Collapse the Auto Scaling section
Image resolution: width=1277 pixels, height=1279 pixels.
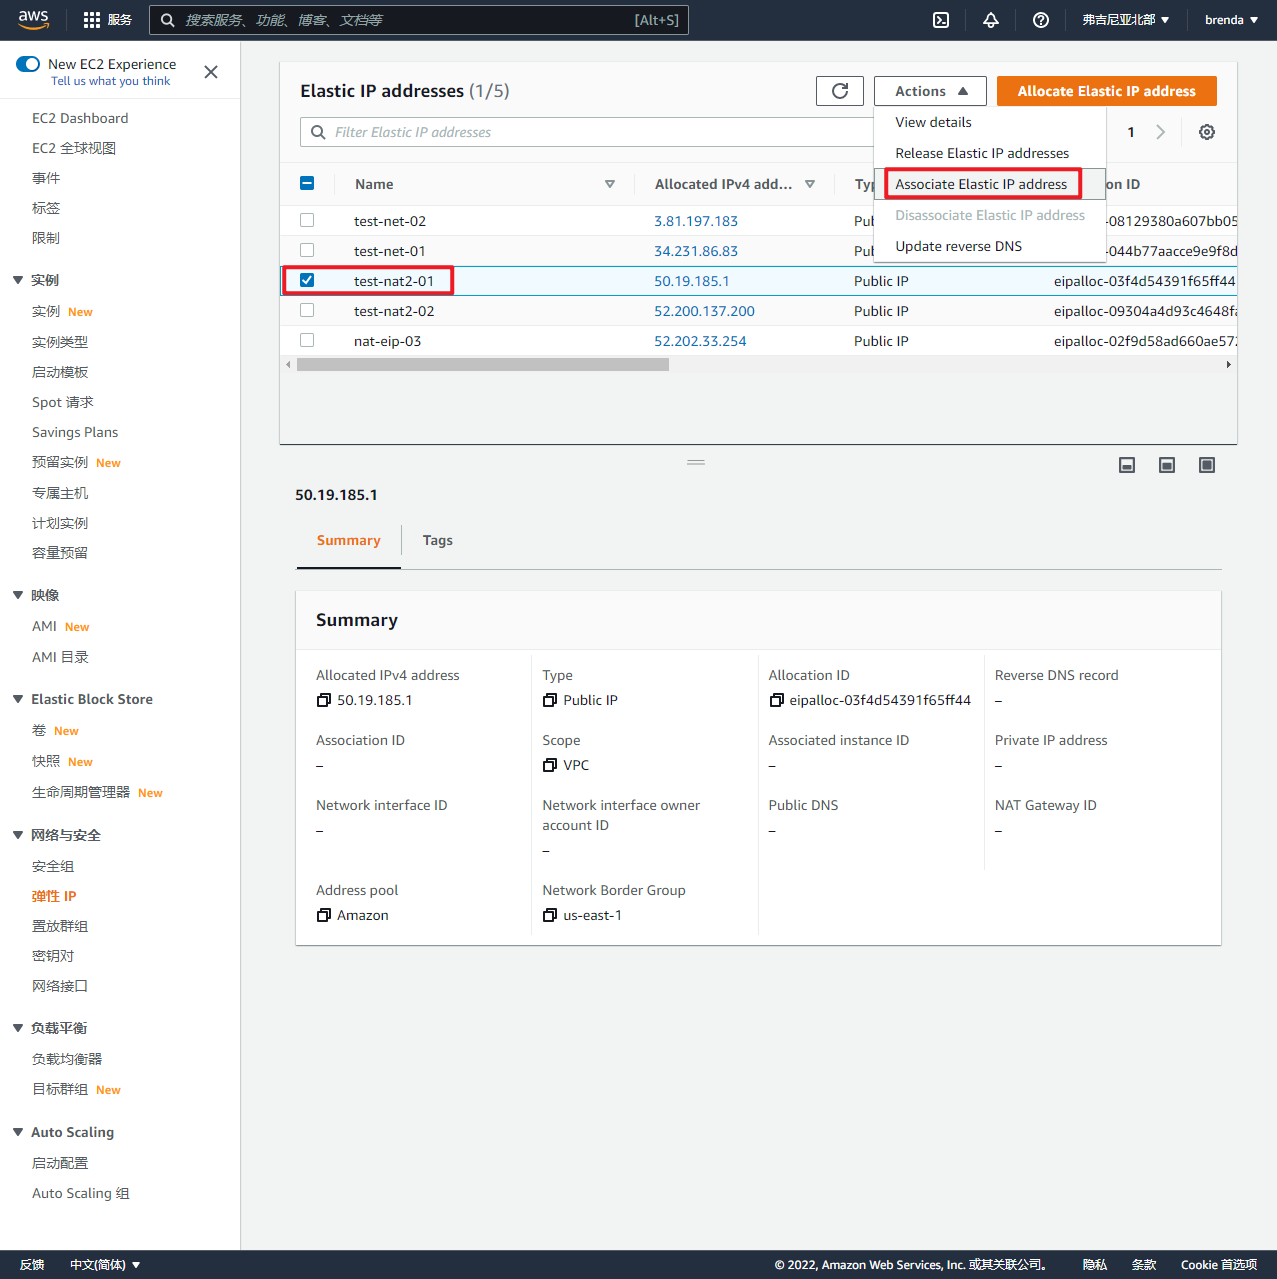coord(18,1132)
